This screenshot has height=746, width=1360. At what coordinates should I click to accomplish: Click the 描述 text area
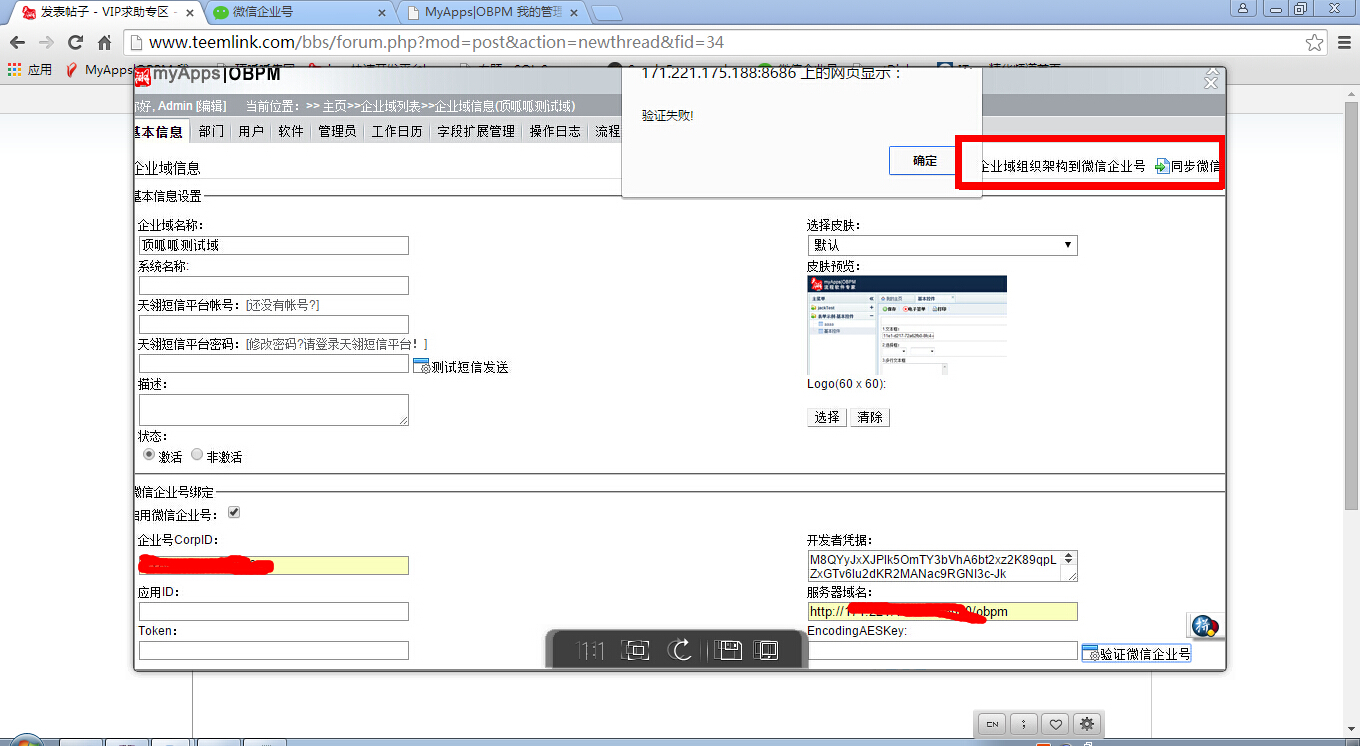274,410
